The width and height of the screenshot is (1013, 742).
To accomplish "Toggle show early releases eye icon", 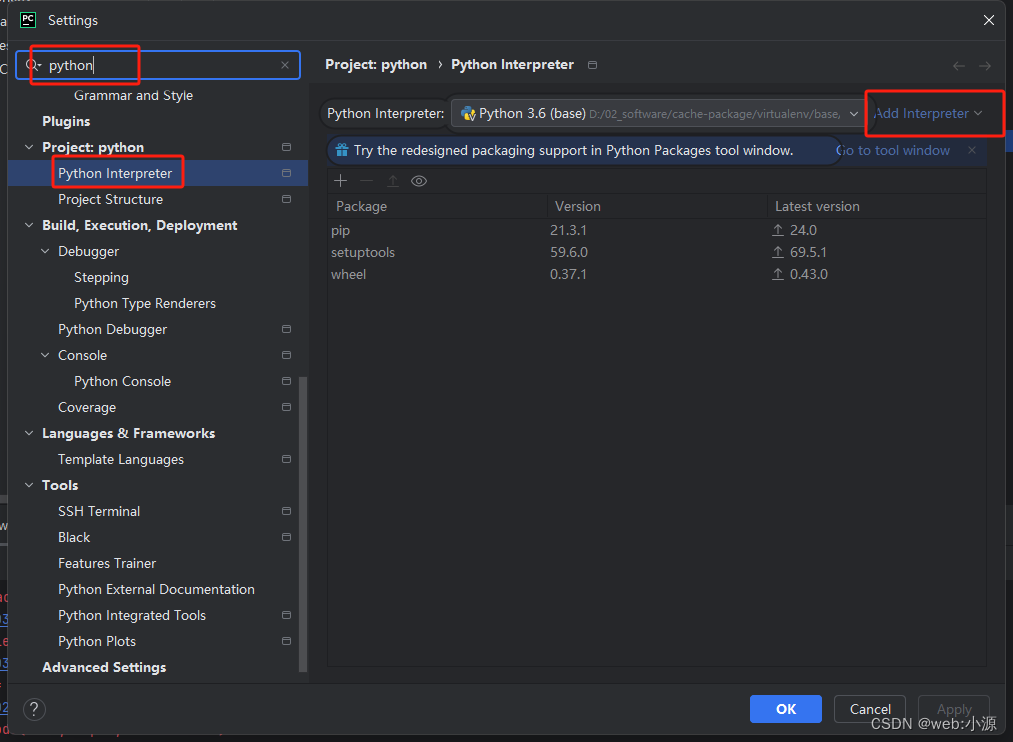I will 419,181.
